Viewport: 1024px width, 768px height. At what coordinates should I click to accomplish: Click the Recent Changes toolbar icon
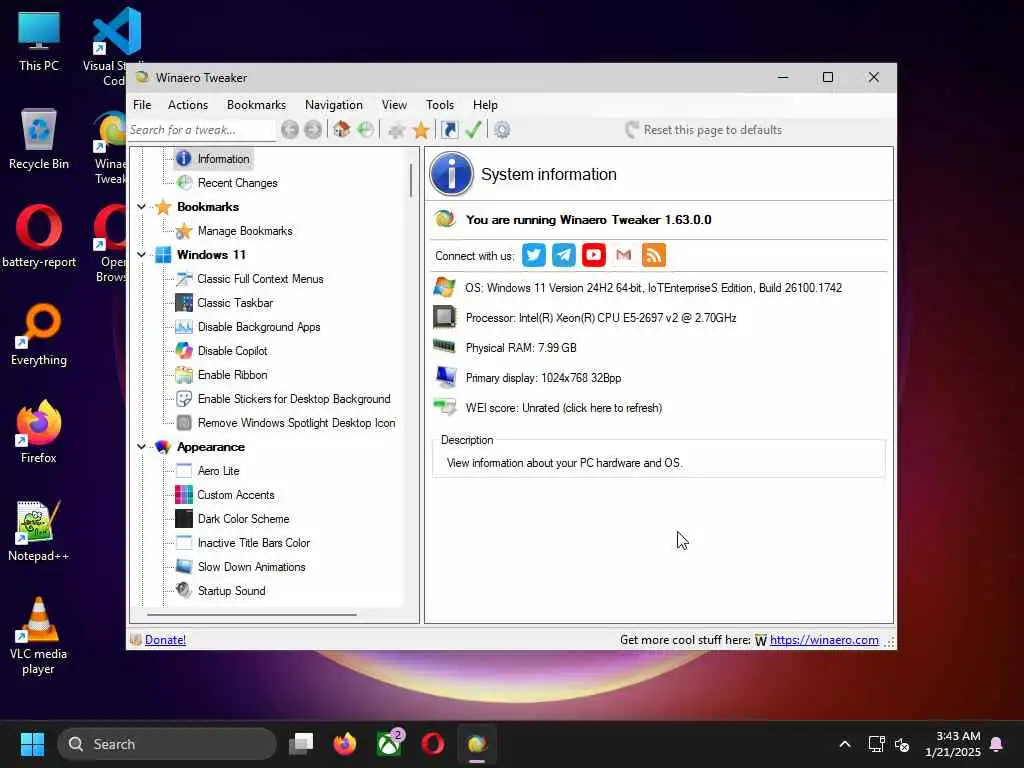pos(366,129)
